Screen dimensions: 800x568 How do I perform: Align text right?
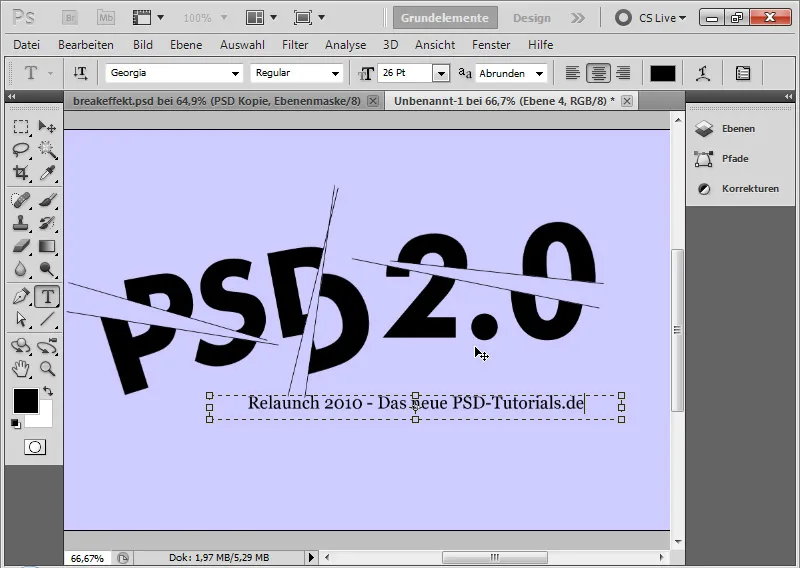[622, 73]
